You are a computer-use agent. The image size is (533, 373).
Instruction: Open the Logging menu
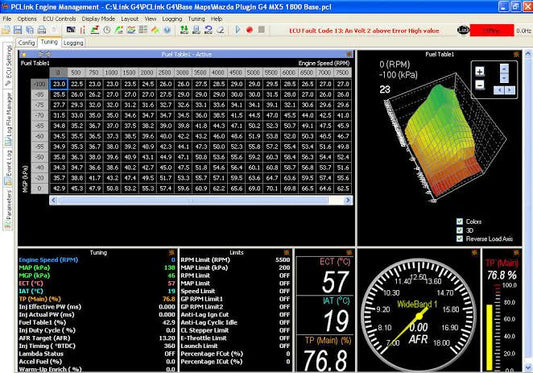coord(172,19)
